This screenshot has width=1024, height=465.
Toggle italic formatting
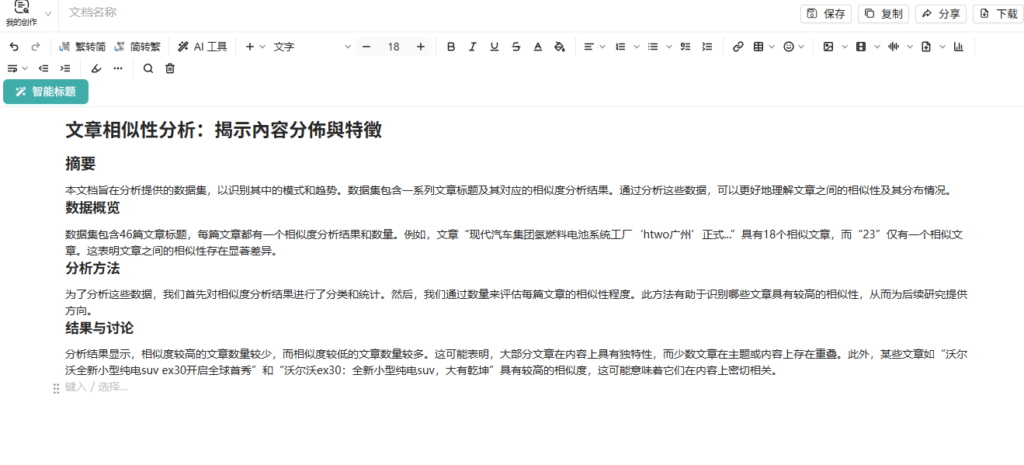coord(472,47)
